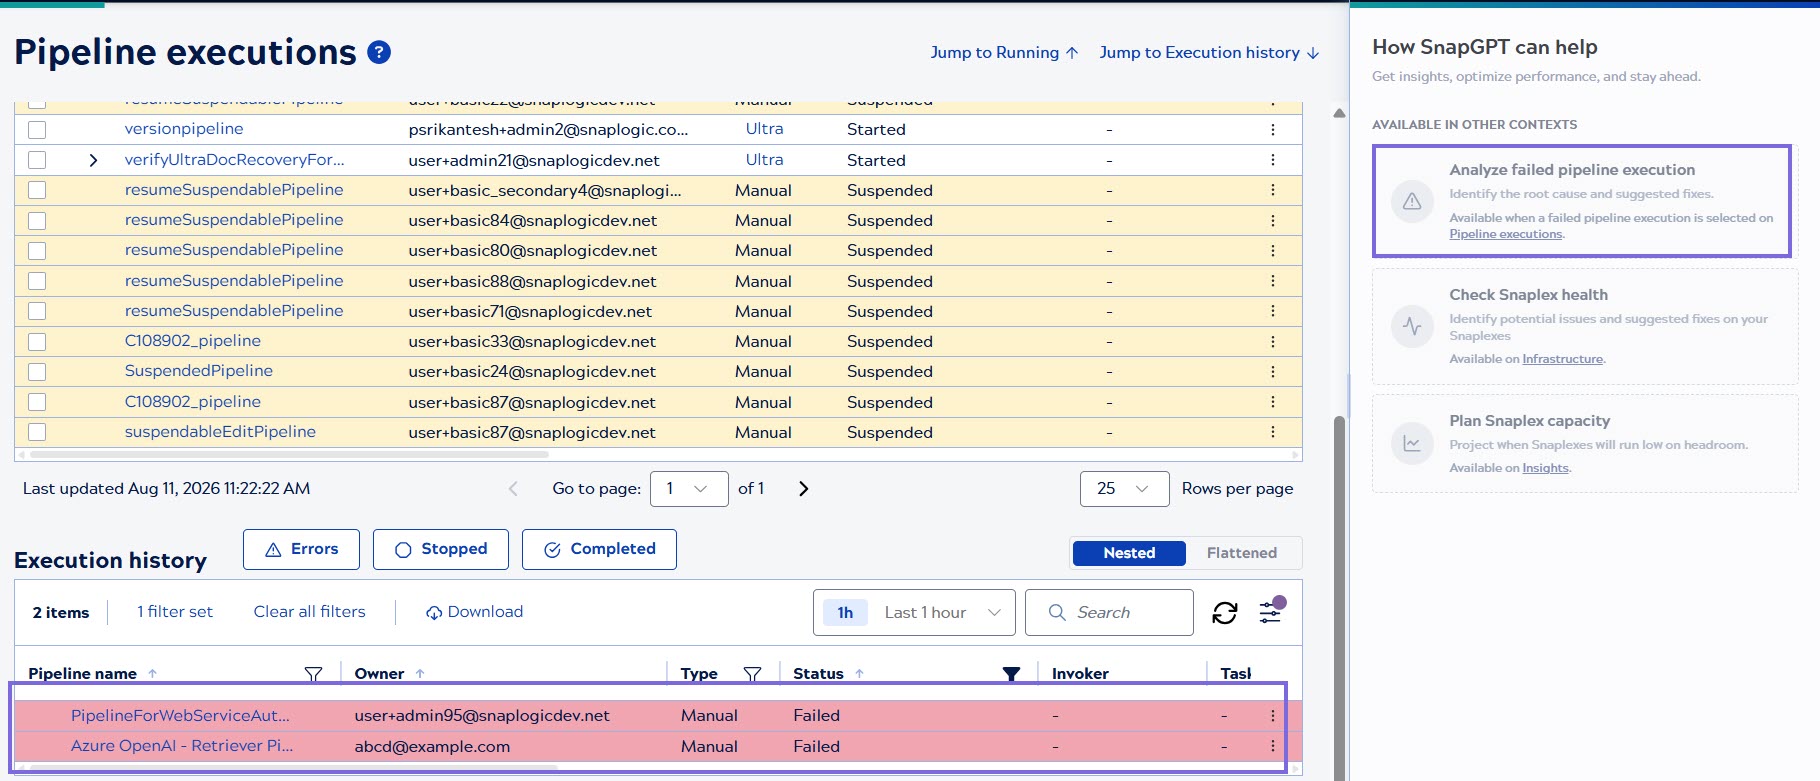
Task: Open the Rows per page dropdown
Action: [x=1124, y=489]
